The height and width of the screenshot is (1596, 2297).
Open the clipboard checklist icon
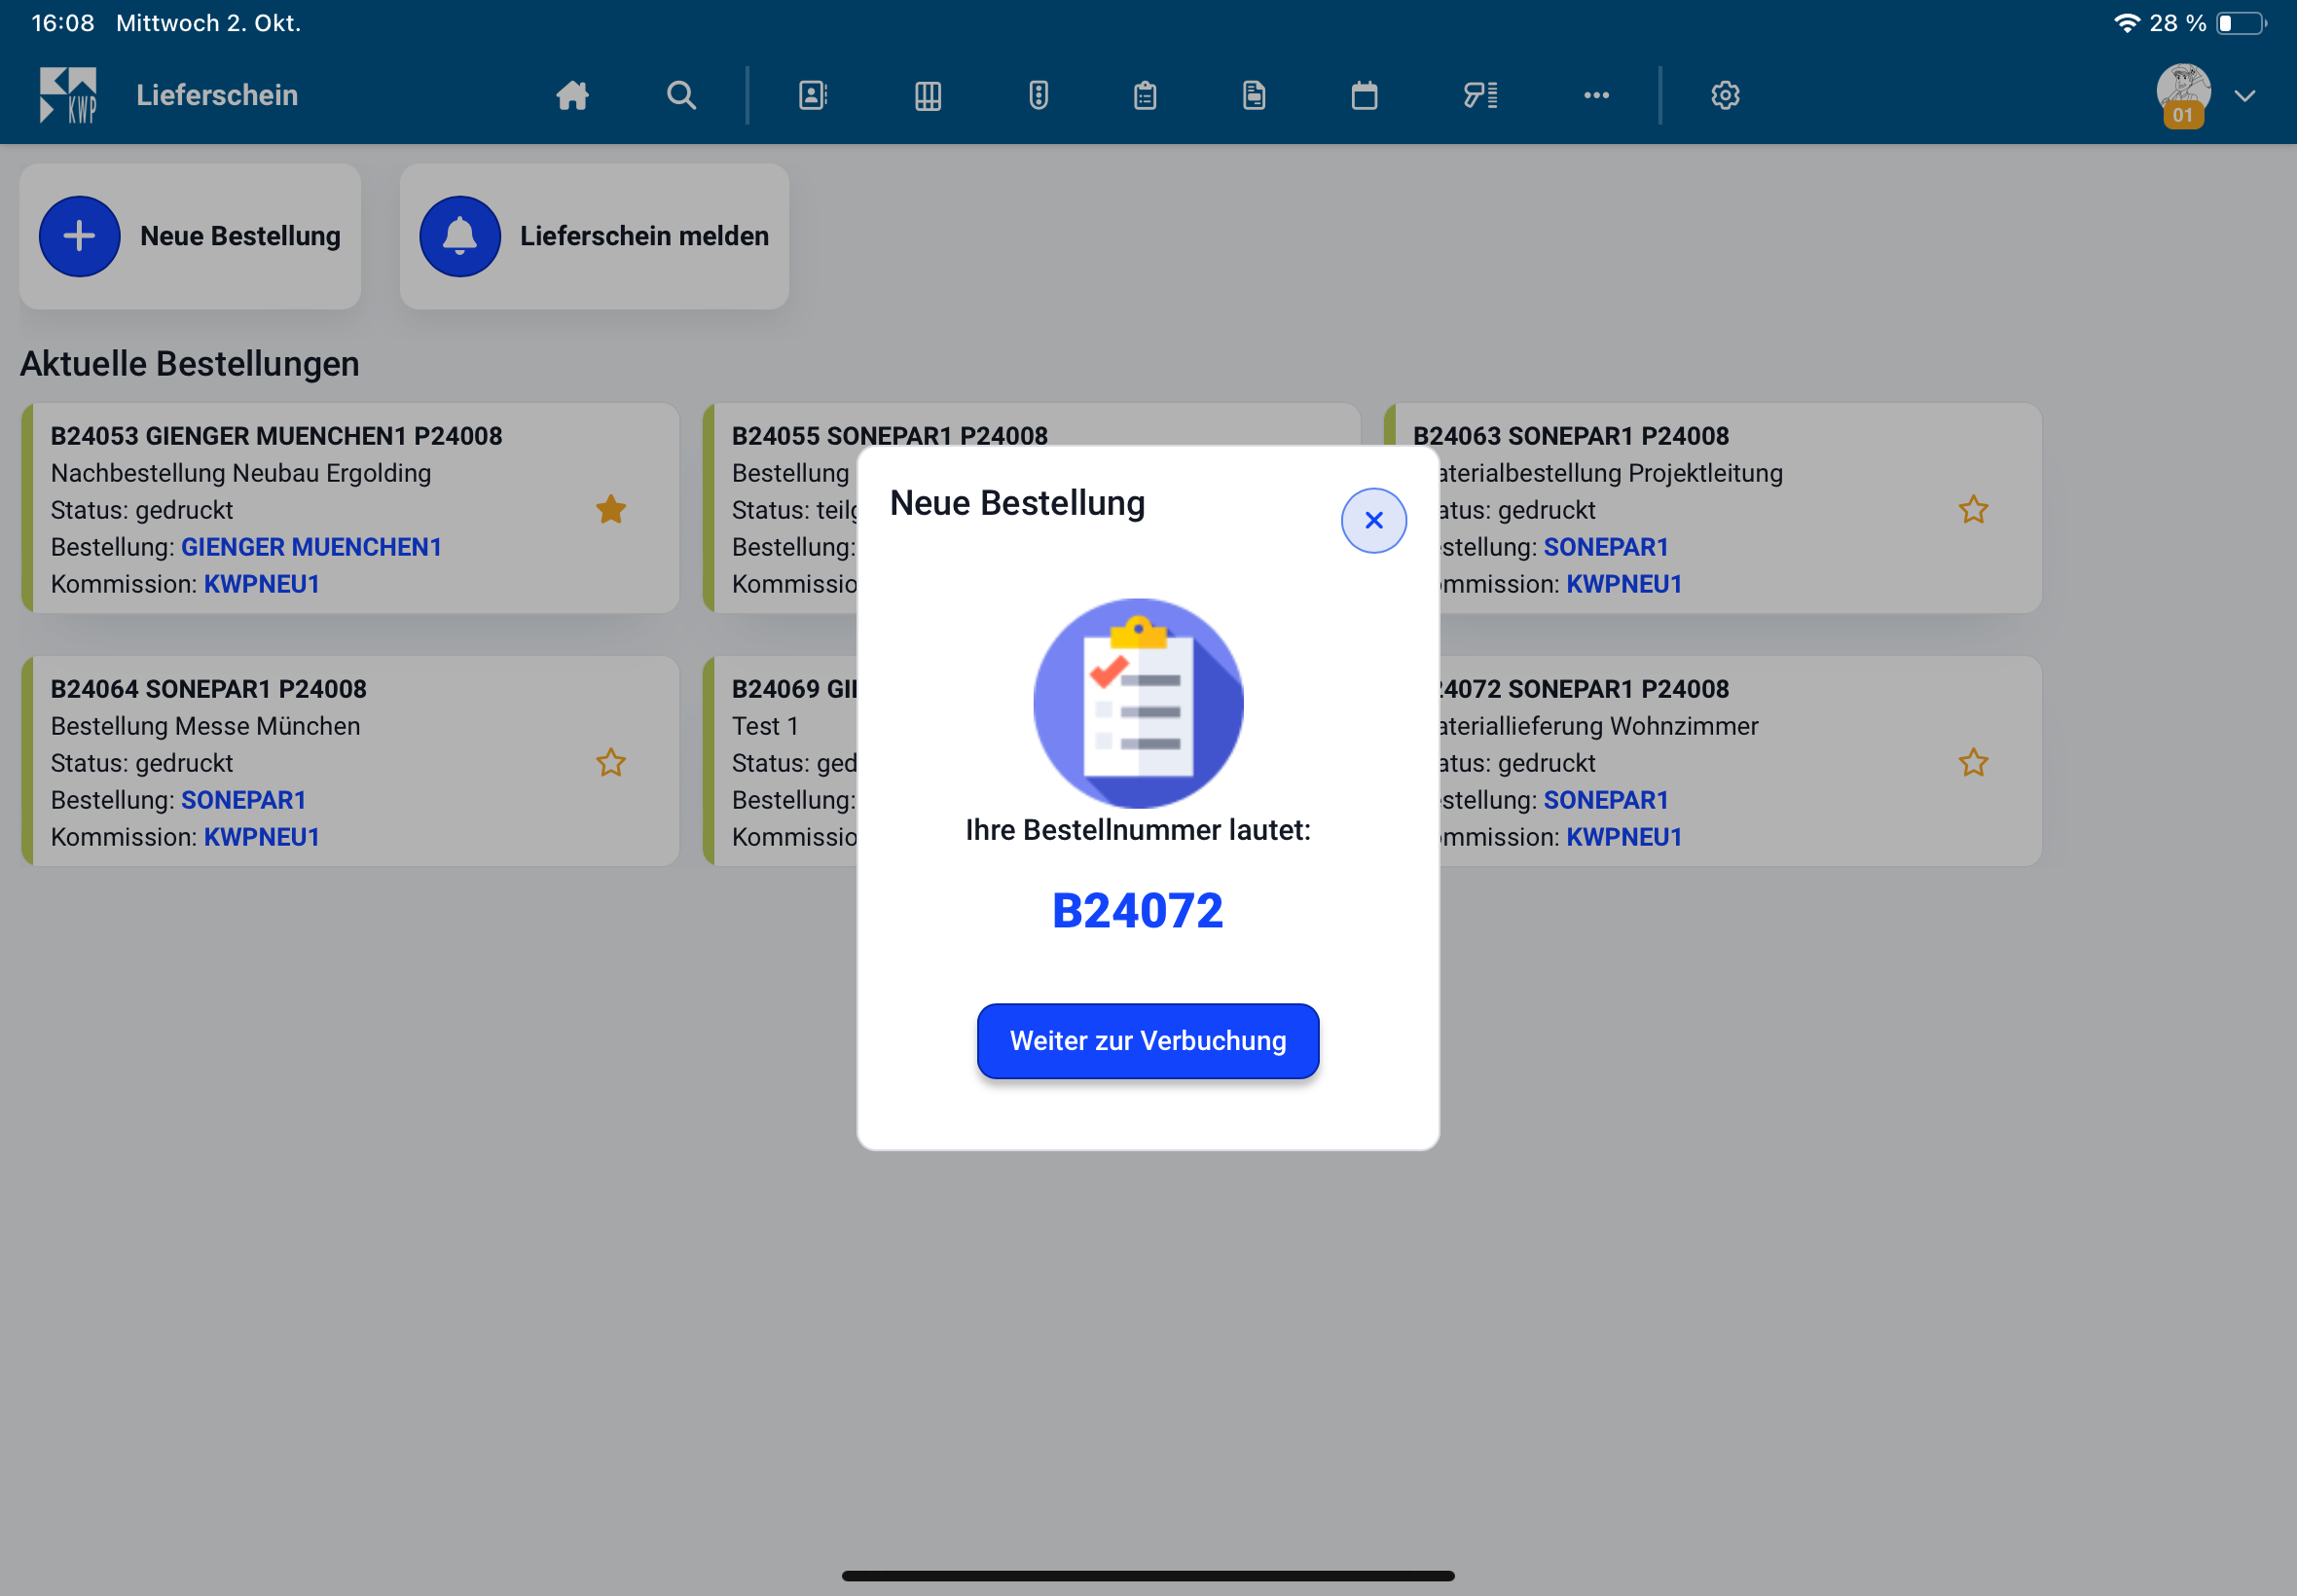click(1145, 95)
